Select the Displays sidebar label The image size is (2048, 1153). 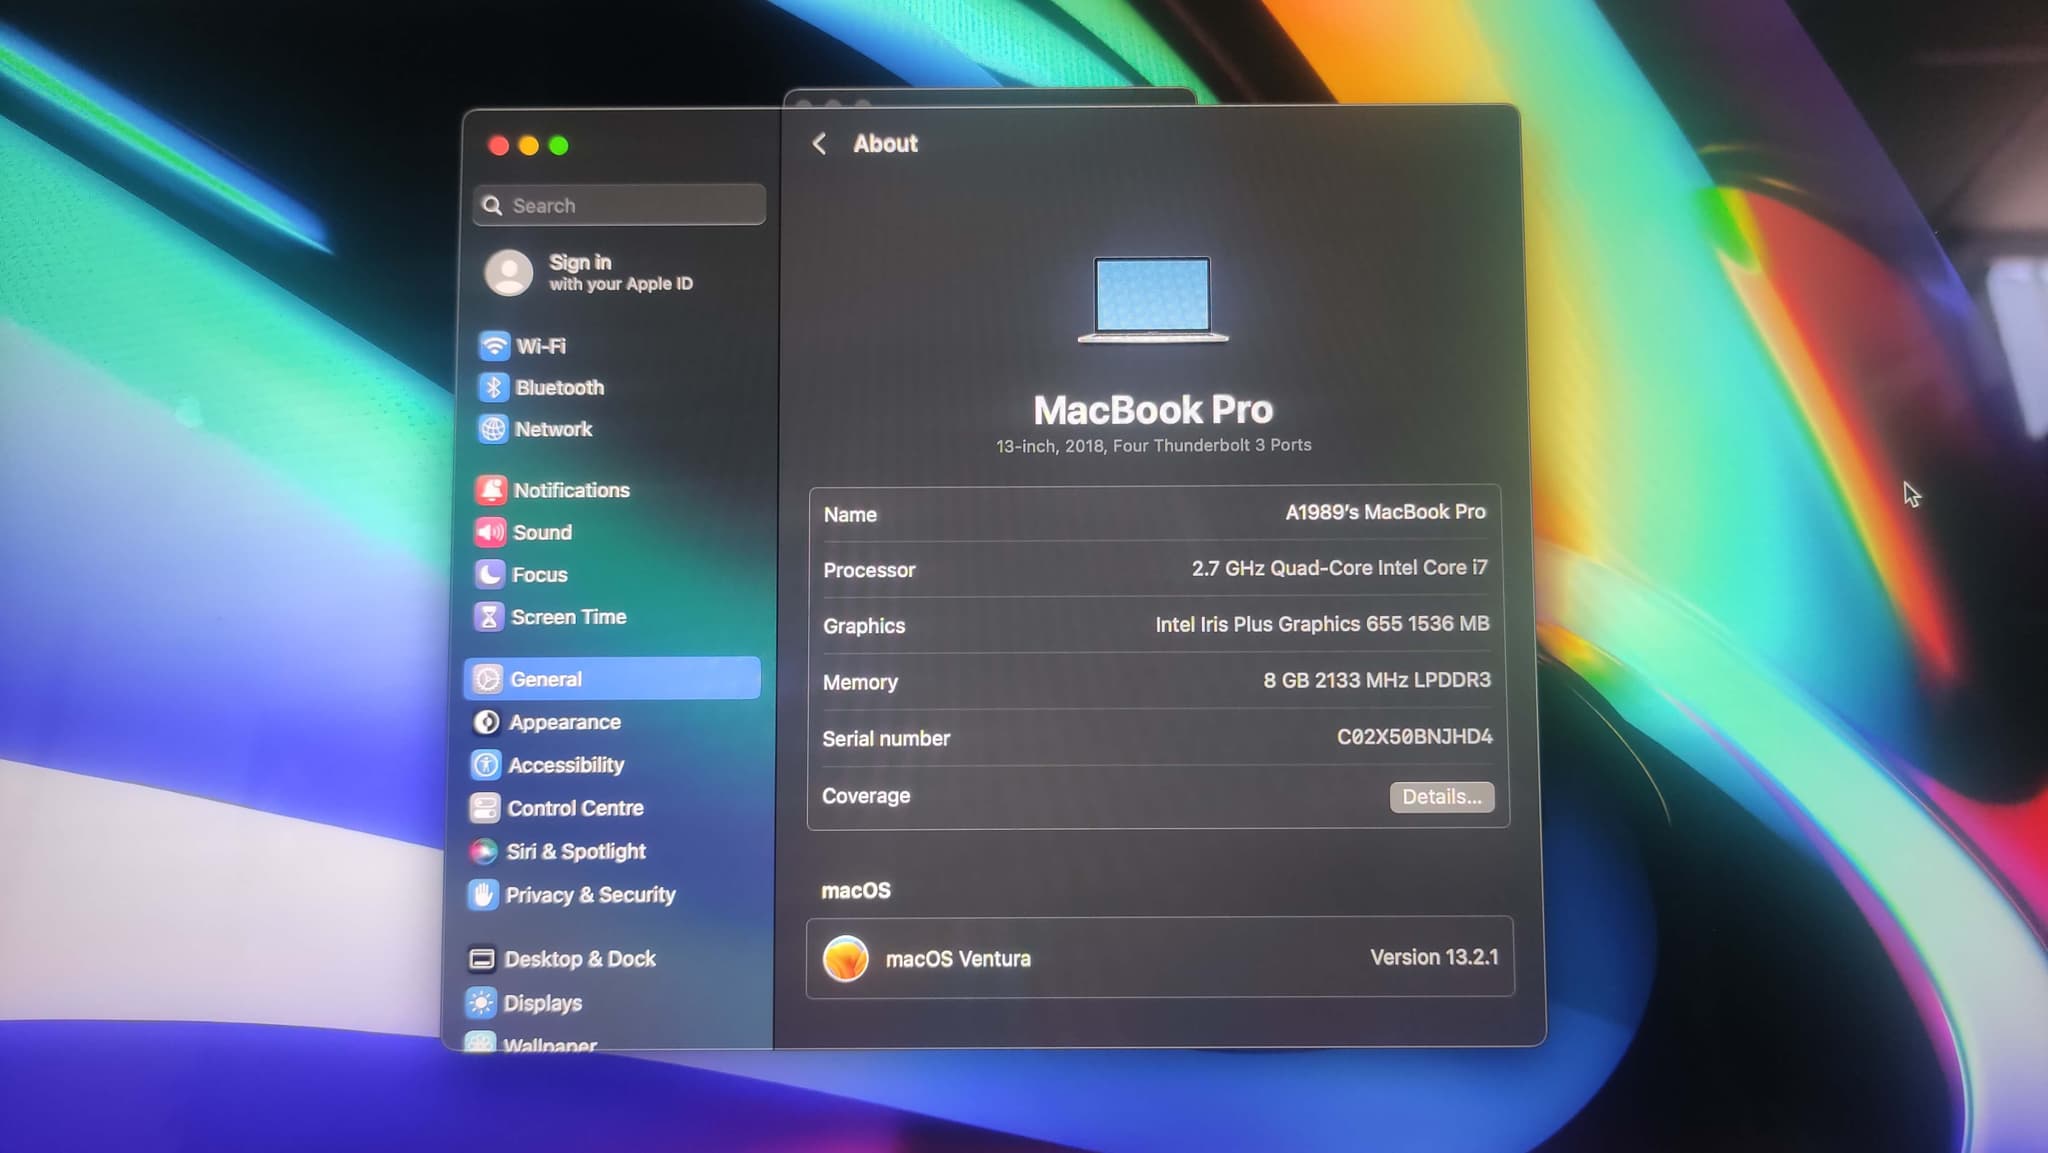pos(542,1003)
